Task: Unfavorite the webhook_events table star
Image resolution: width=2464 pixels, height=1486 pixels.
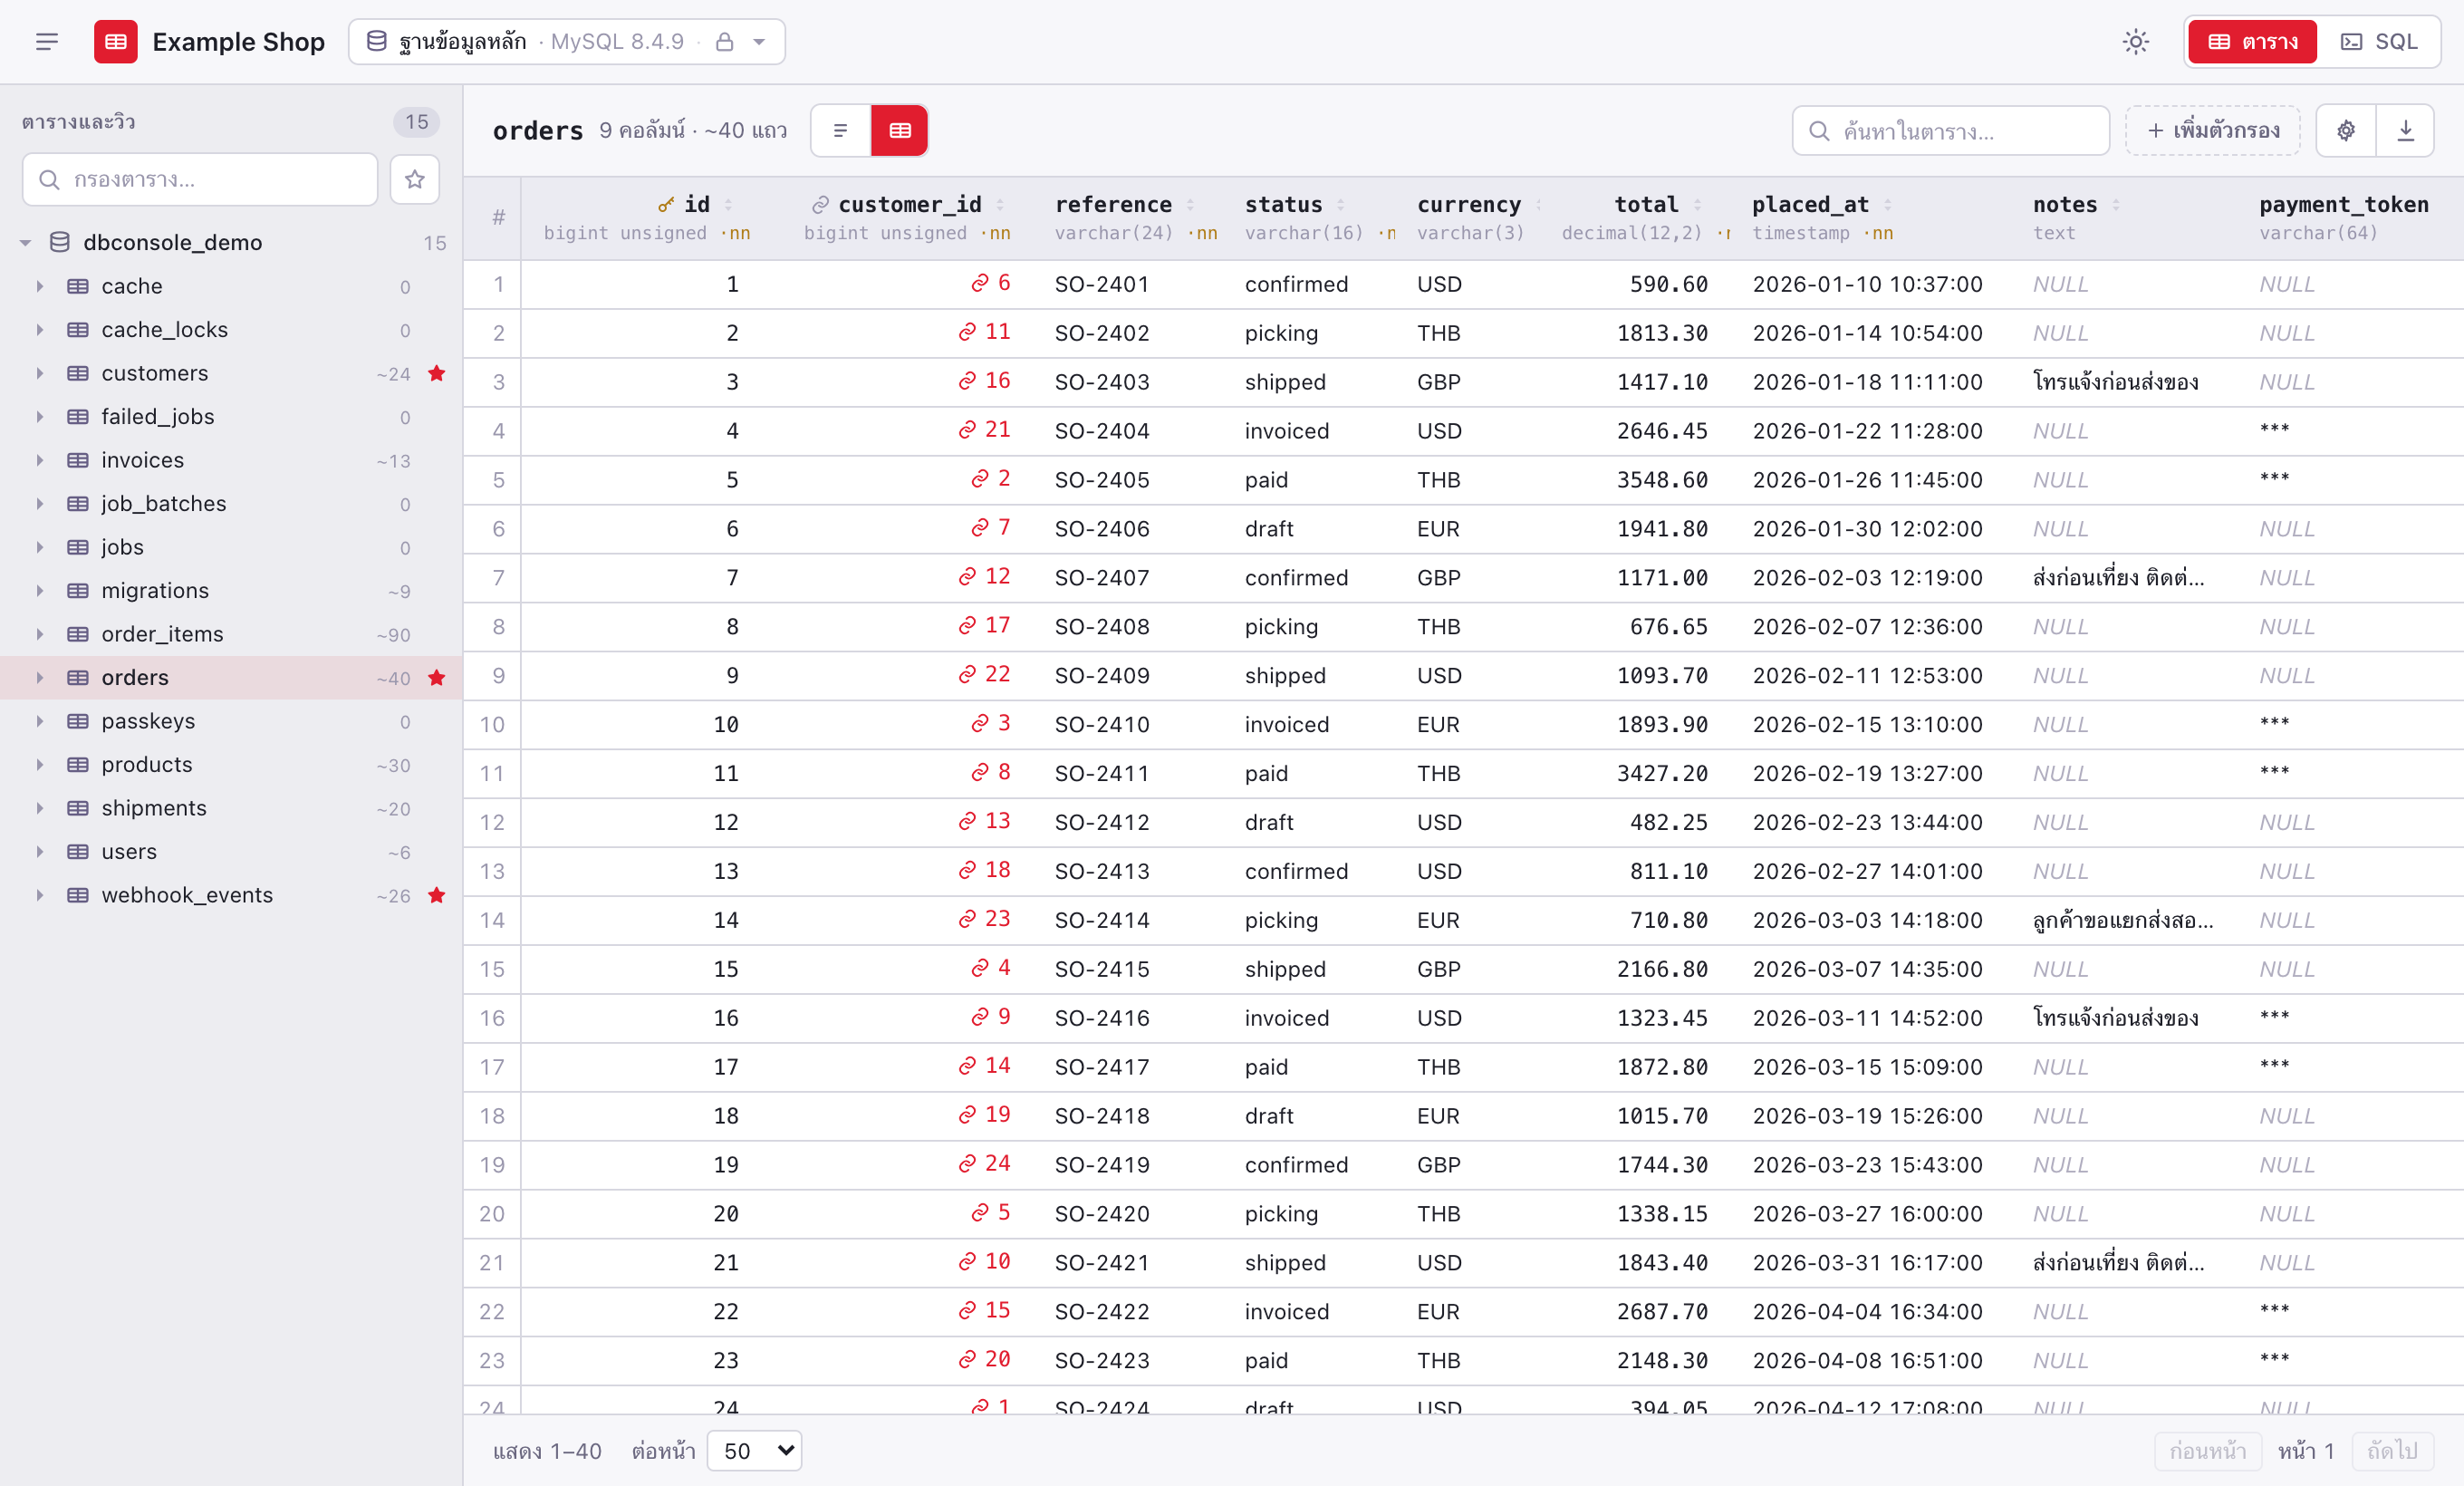Action: (436, 895)
